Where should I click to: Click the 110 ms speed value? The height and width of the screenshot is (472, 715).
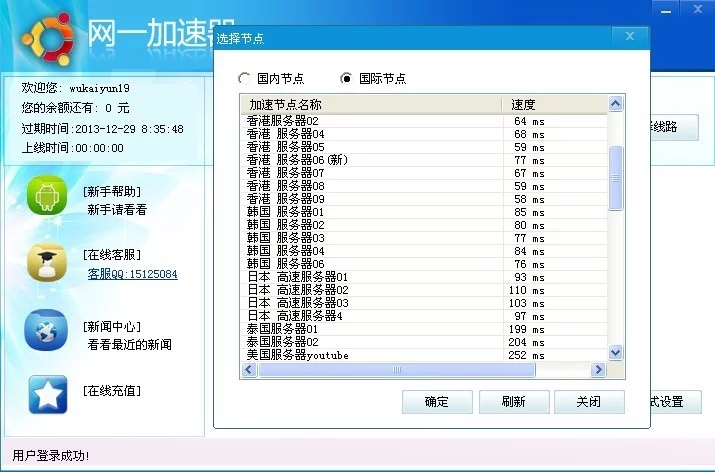point(526,290)
